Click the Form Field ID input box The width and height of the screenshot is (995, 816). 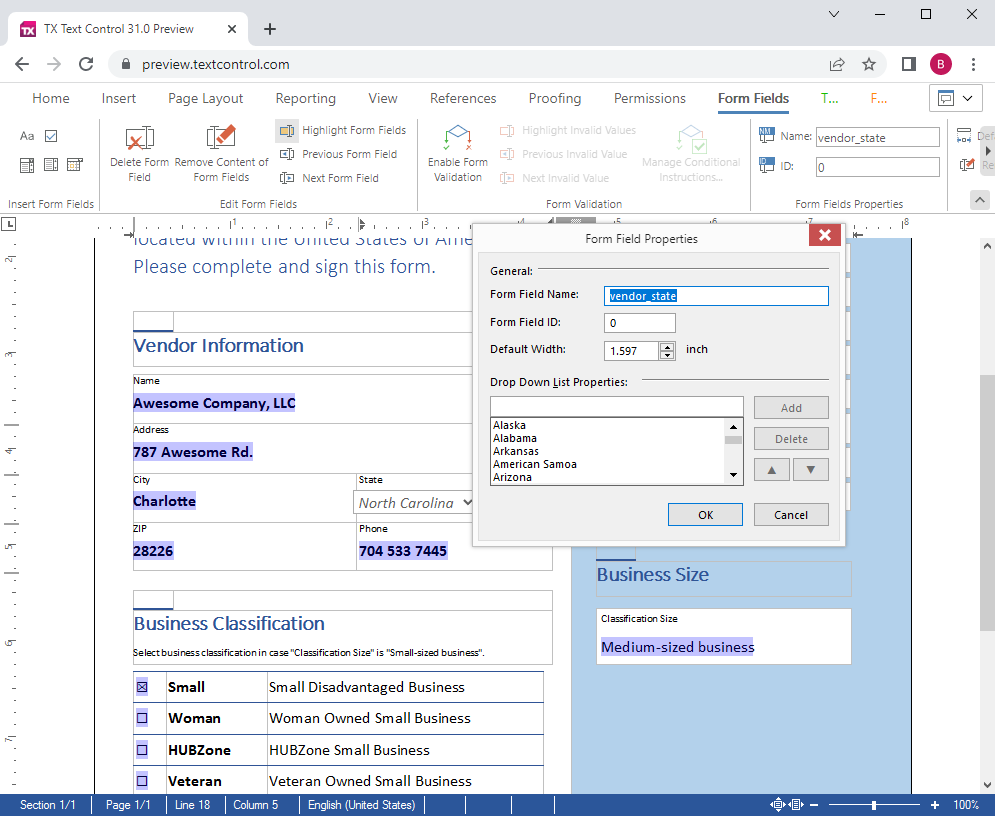639,323
